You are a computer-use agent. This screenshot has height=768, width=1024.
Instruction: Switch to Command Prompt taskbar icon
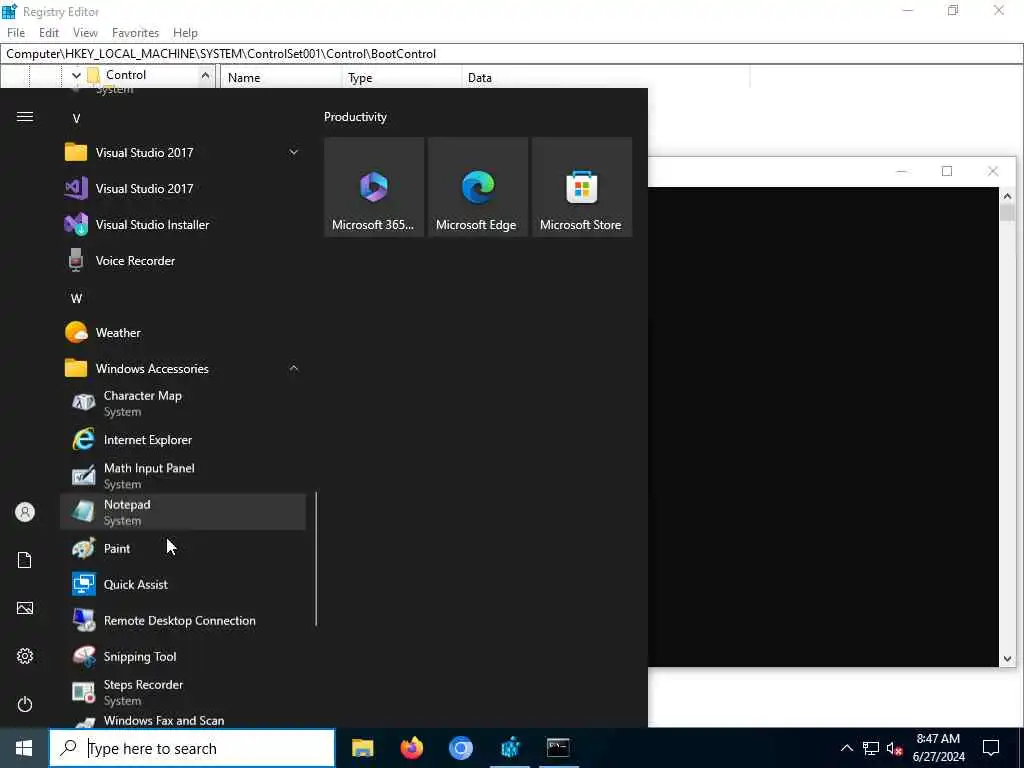(558, 748)
